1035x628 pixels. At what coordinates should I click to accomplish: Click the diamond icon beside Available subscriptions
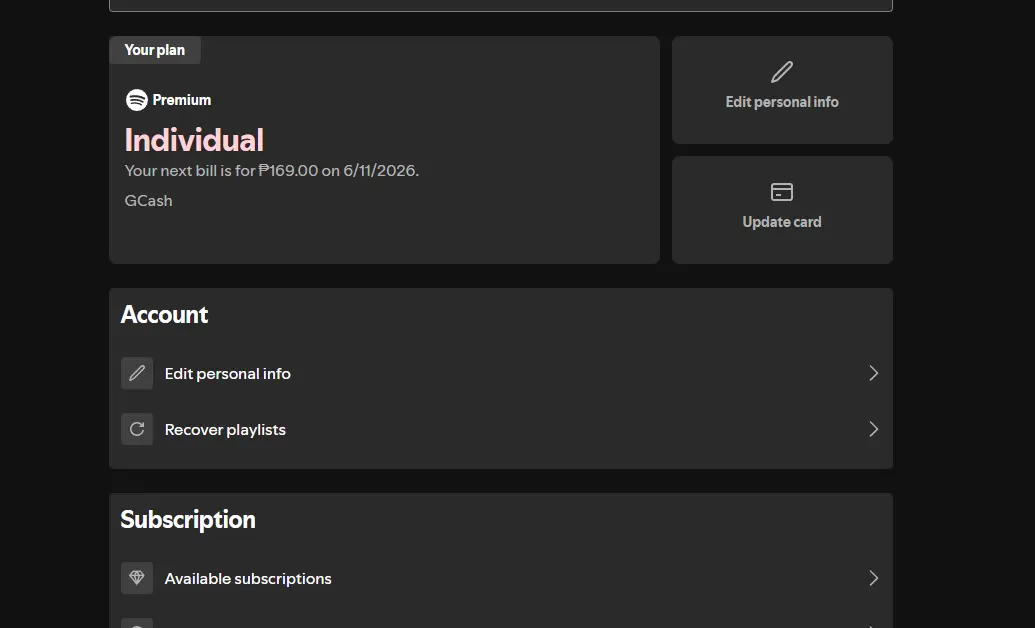pyautogui.click(x=137, y=578)
